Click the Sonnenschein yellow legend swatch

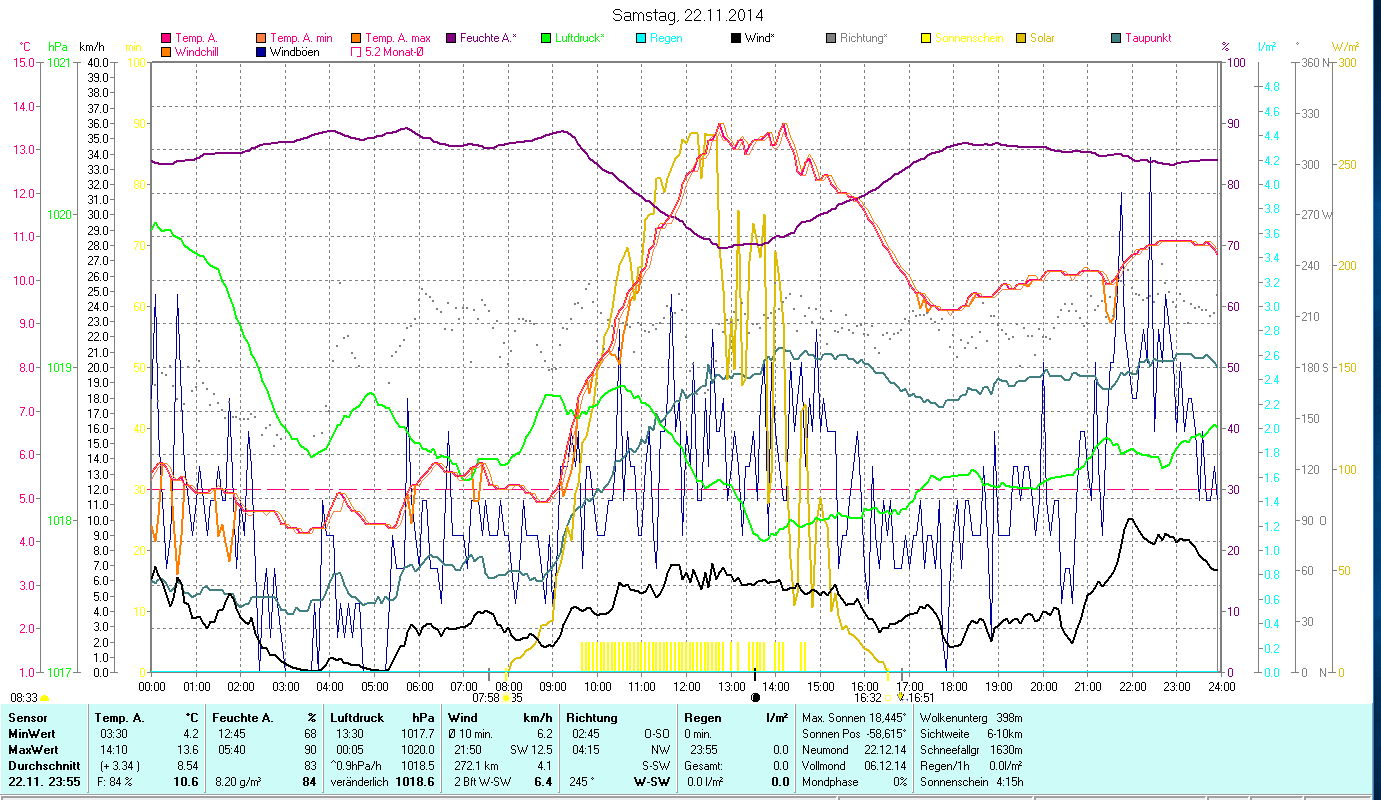926,38
